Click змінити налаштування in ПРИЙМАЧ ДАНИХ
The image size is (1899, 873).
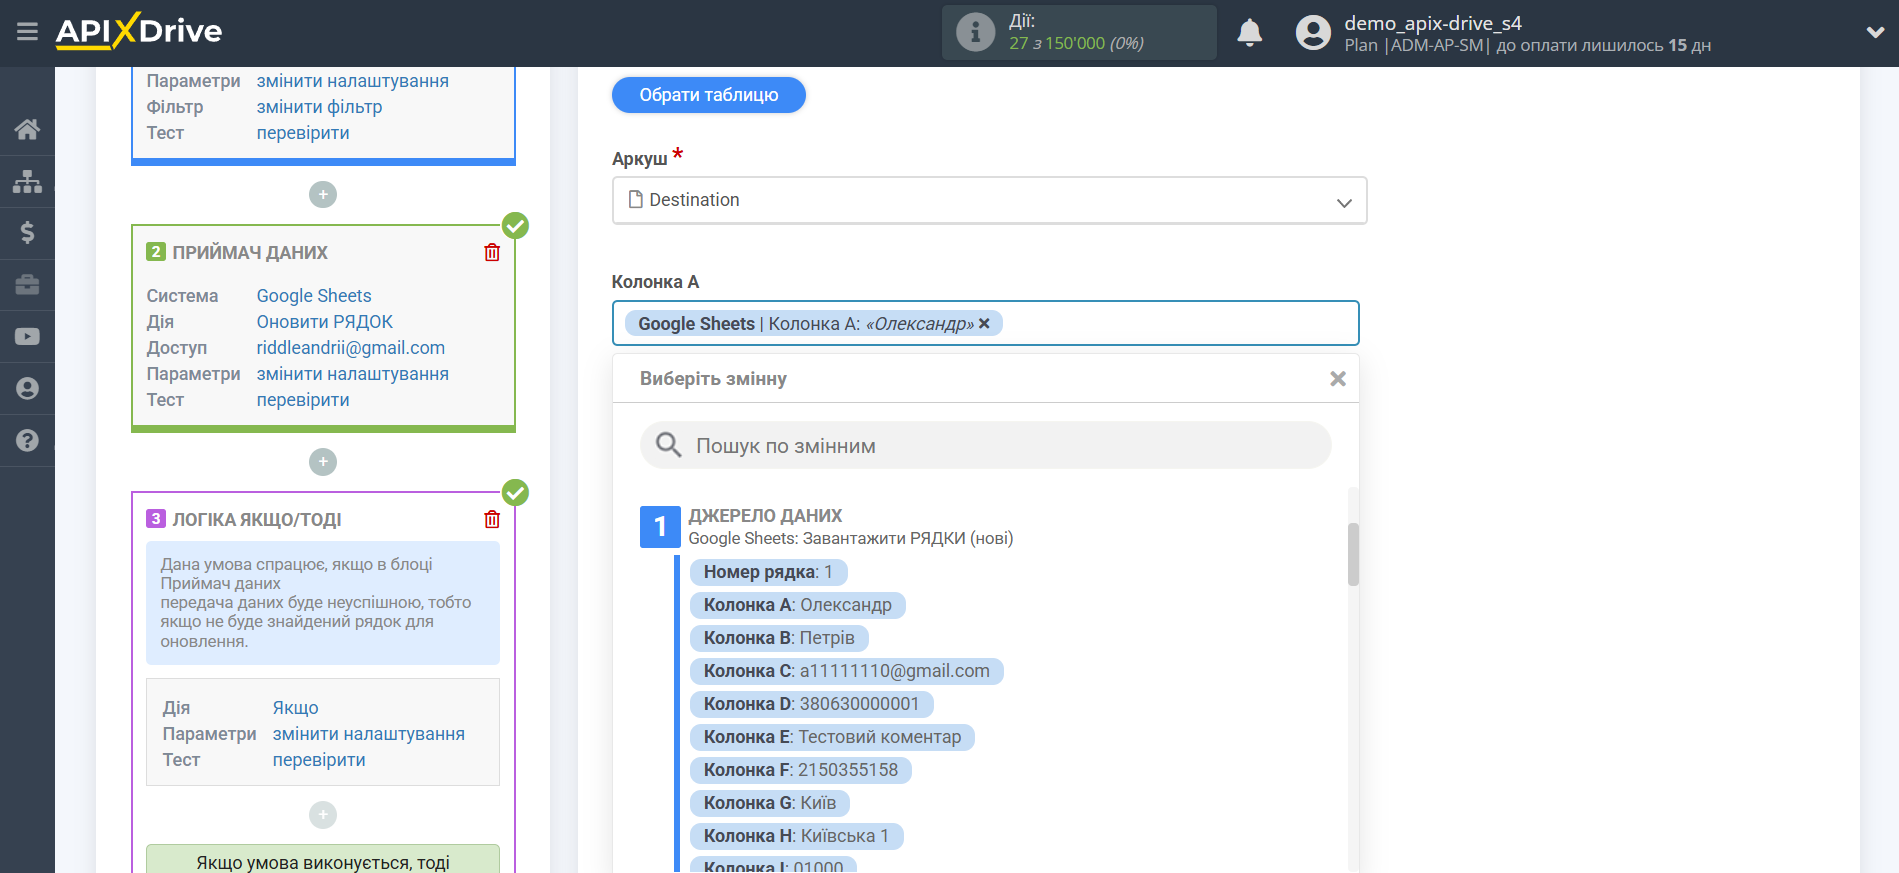tap(352, 374)
